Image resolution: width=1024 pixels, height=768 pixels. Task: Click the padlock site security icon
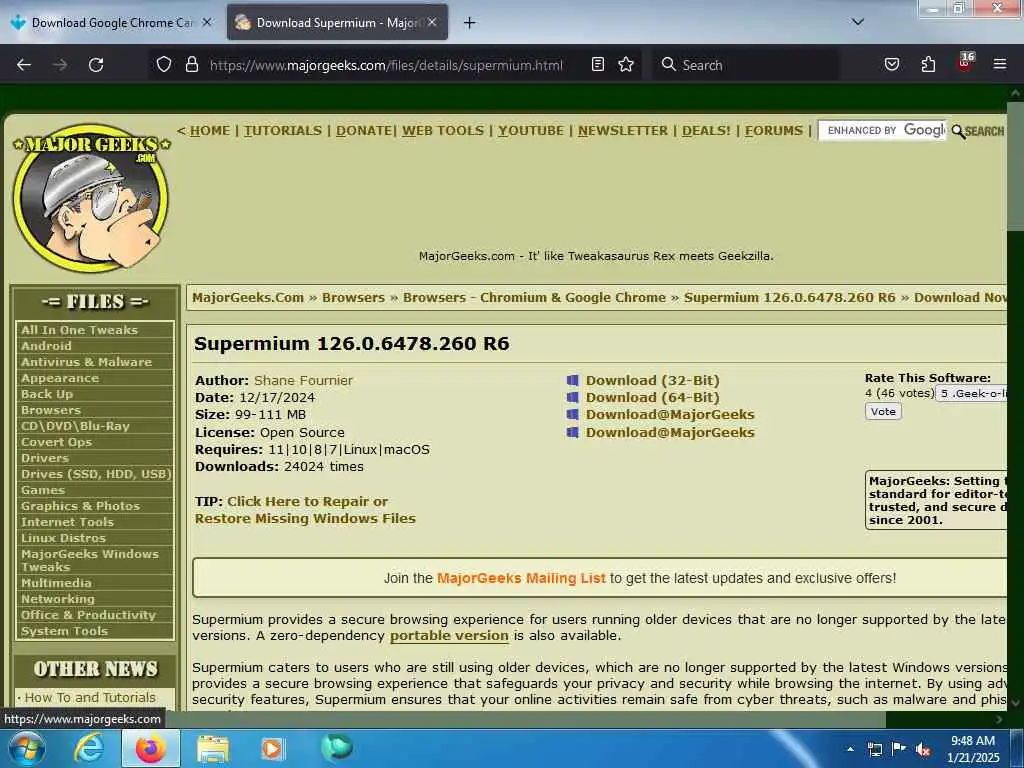pos(191,65)
